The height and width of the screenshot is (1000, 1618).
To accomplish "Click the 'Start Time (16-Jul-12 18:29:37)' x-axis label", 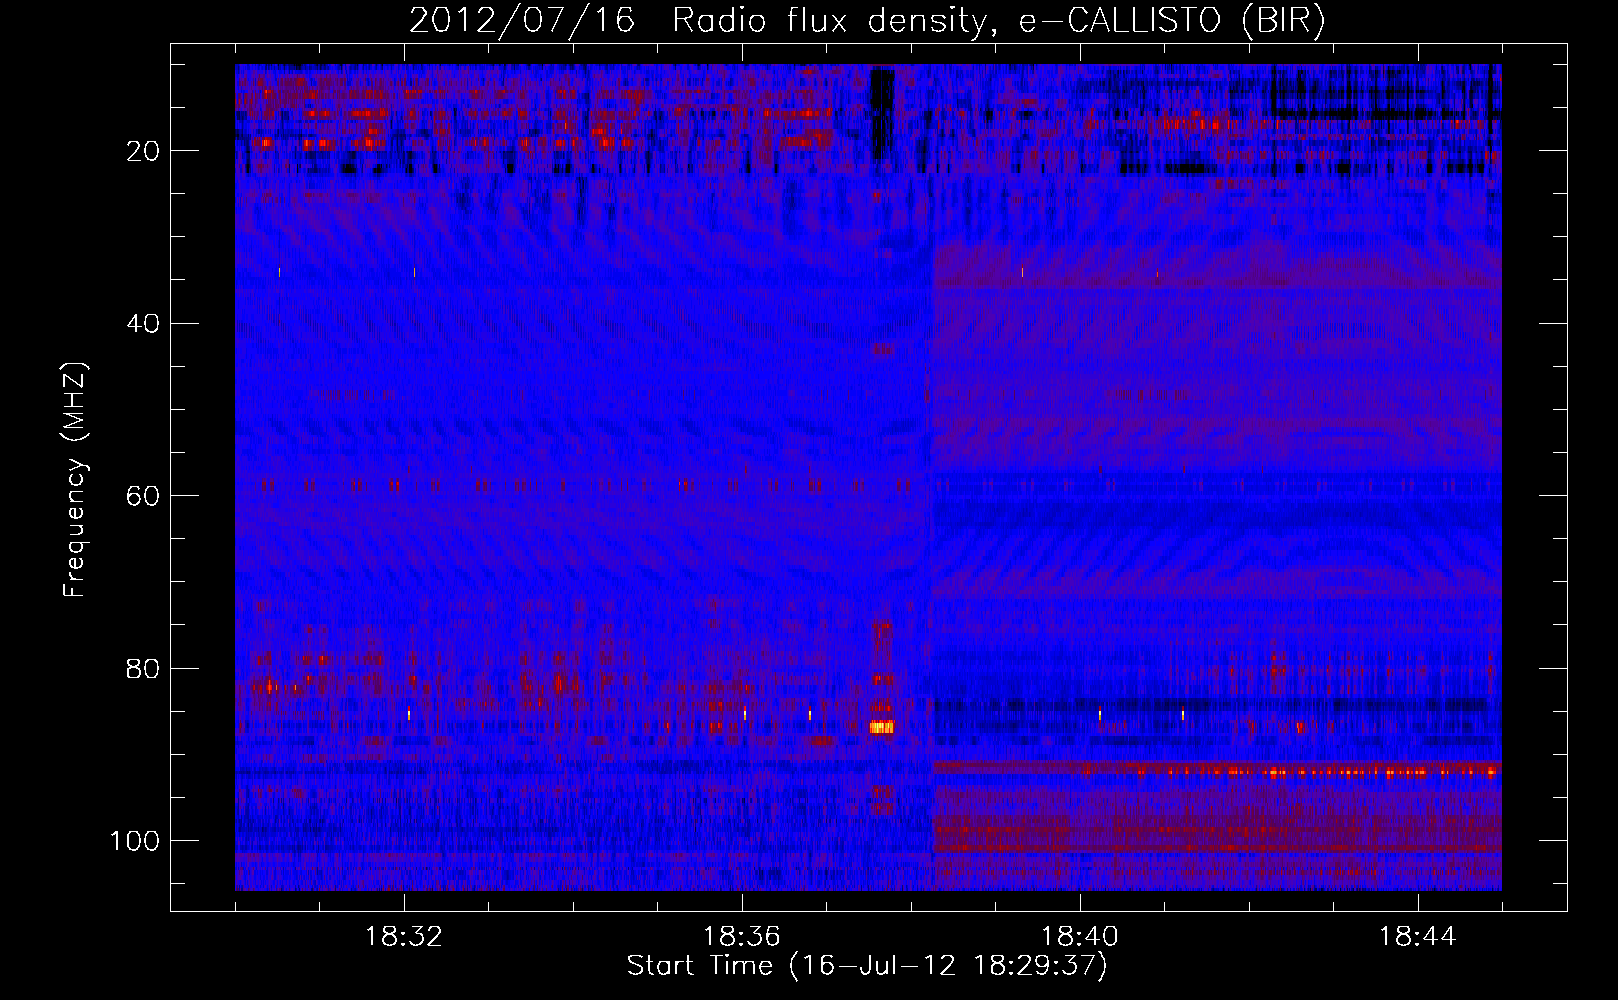I will click(x=867, y=966).
